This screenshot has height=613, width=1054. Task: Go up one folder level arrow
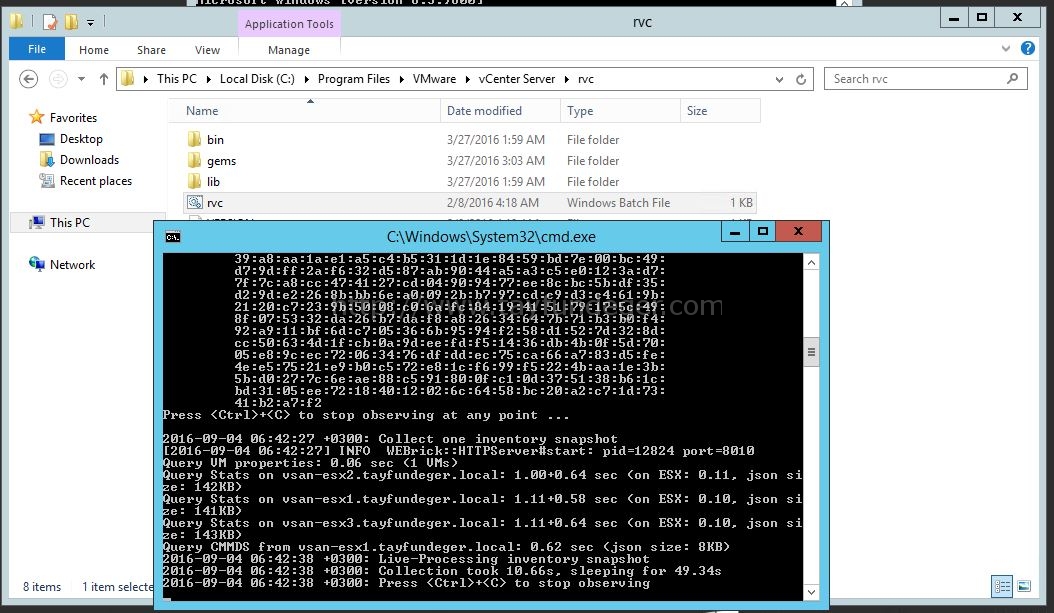tap(104, 79)
